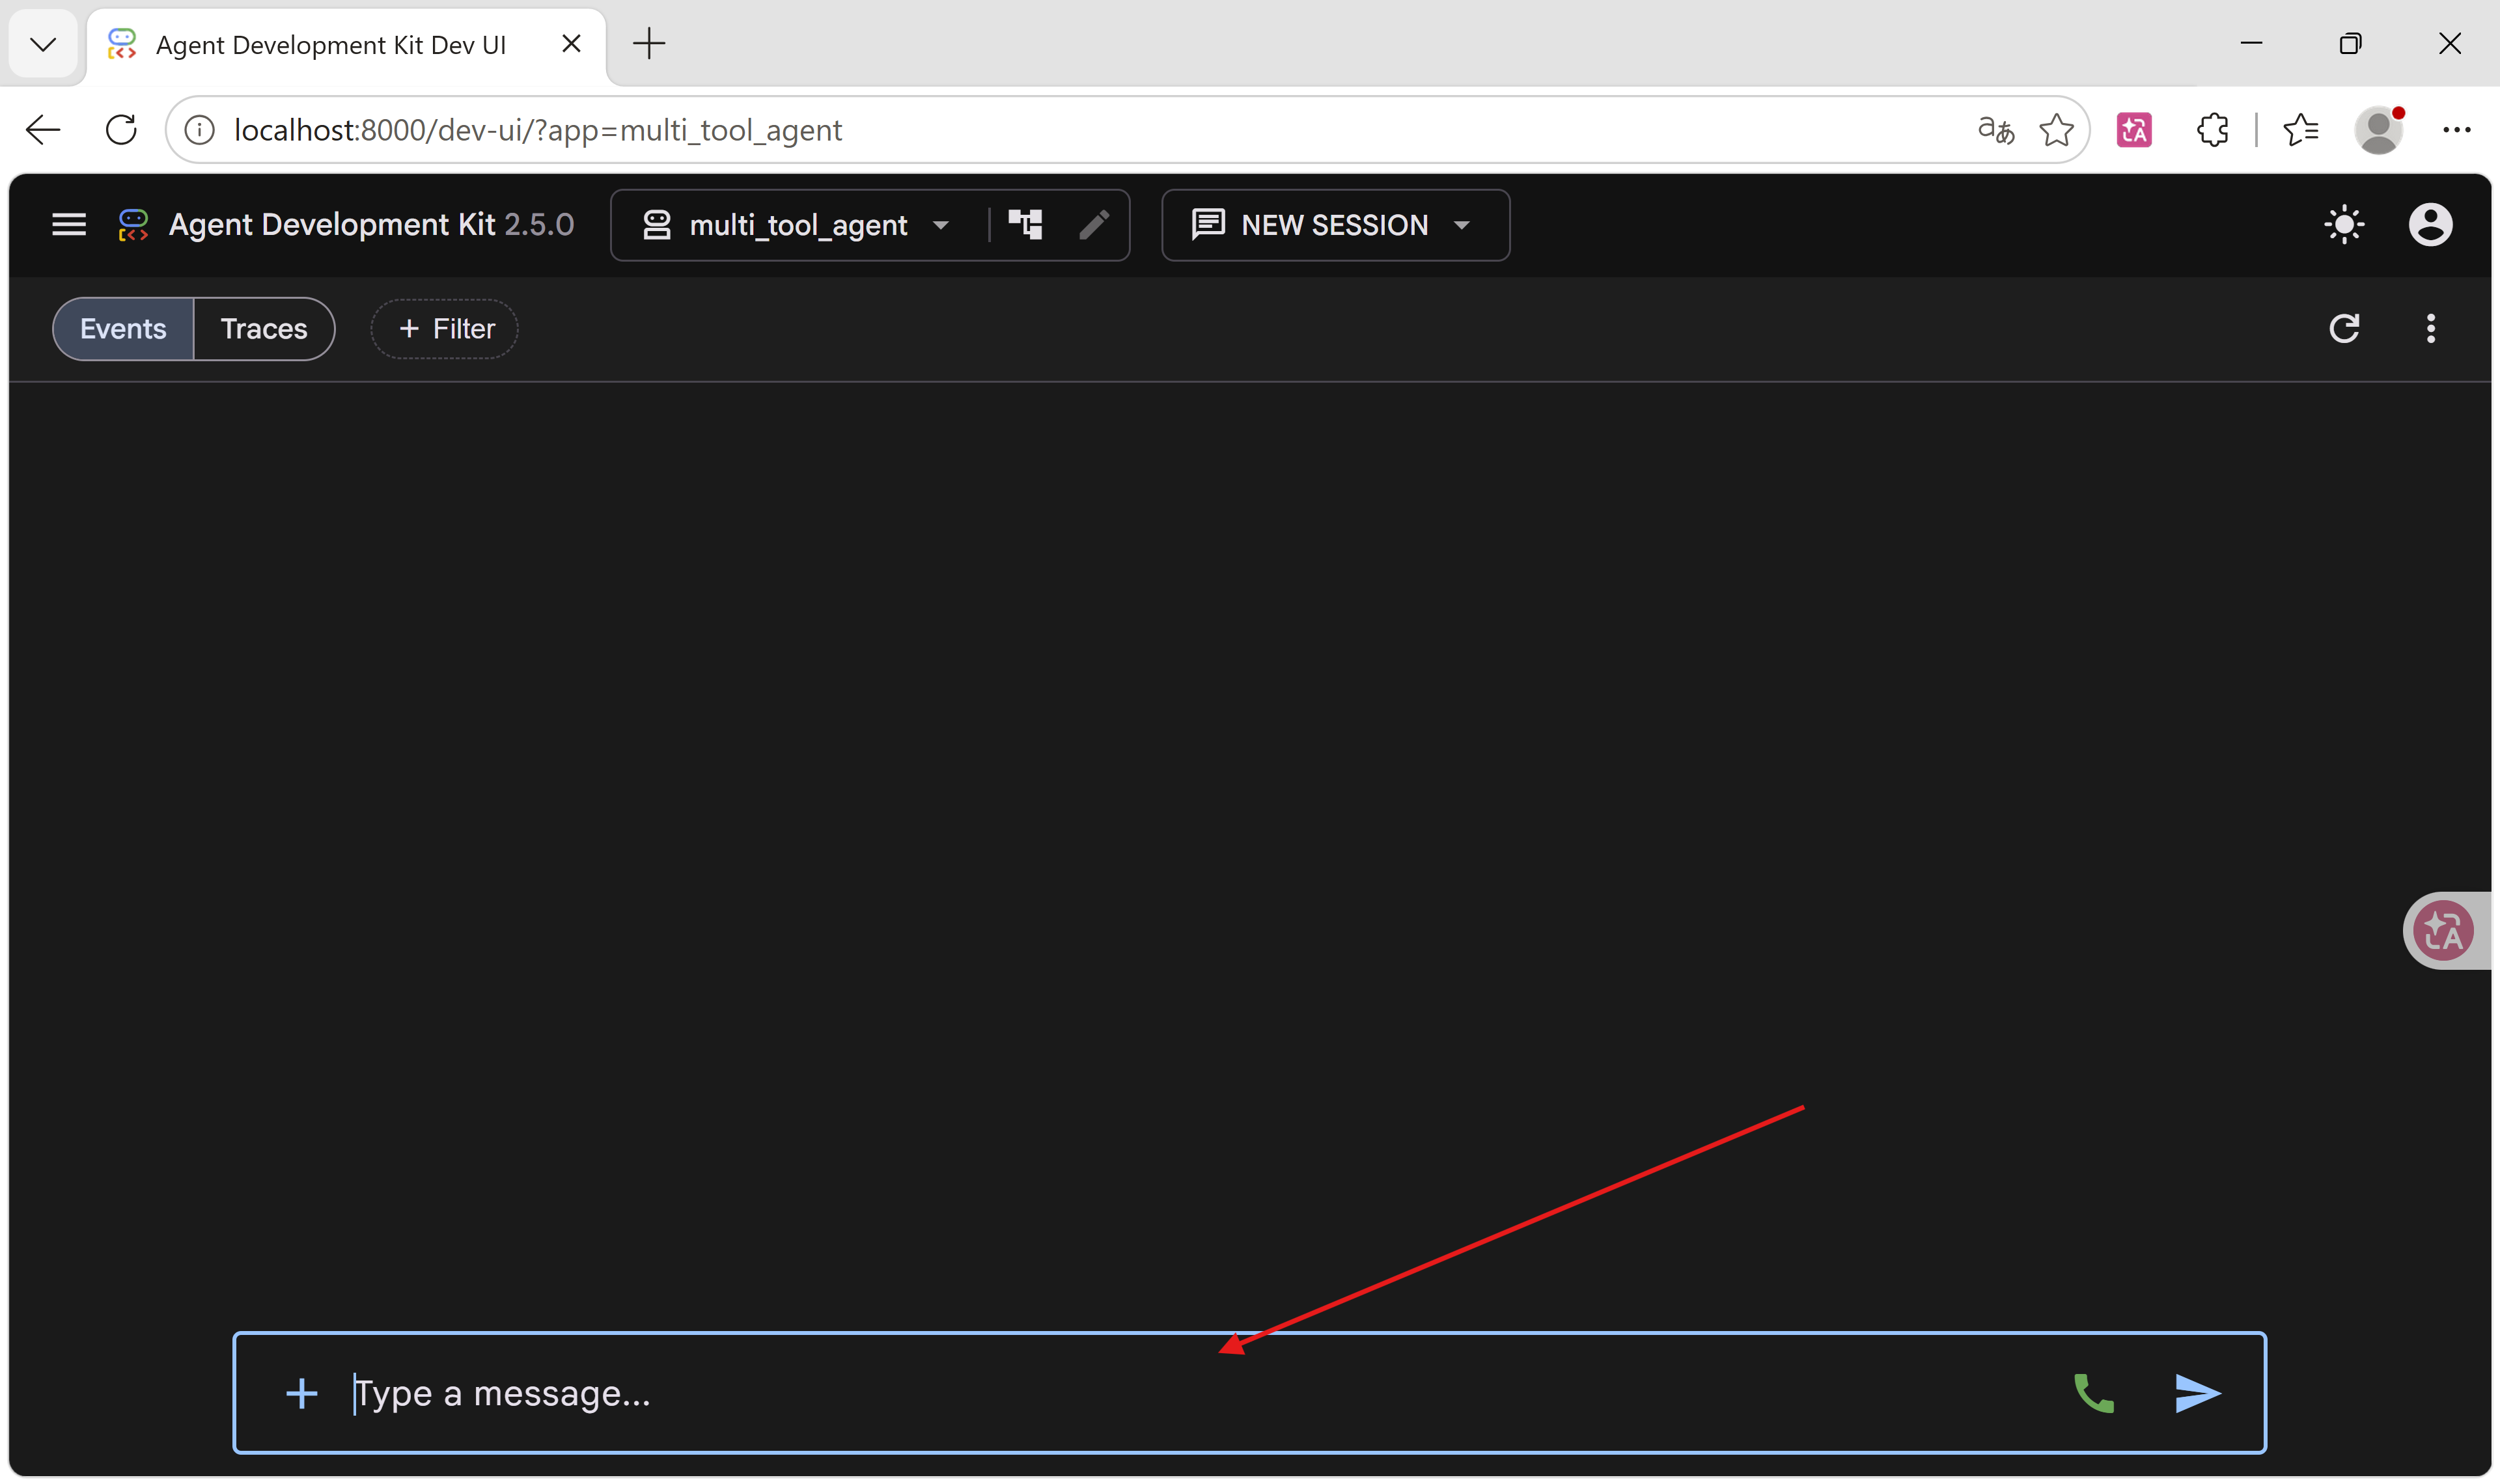Open the browser tab search chevron
The height and width of the screenshot is (1484, 2500).
(43, 44)
